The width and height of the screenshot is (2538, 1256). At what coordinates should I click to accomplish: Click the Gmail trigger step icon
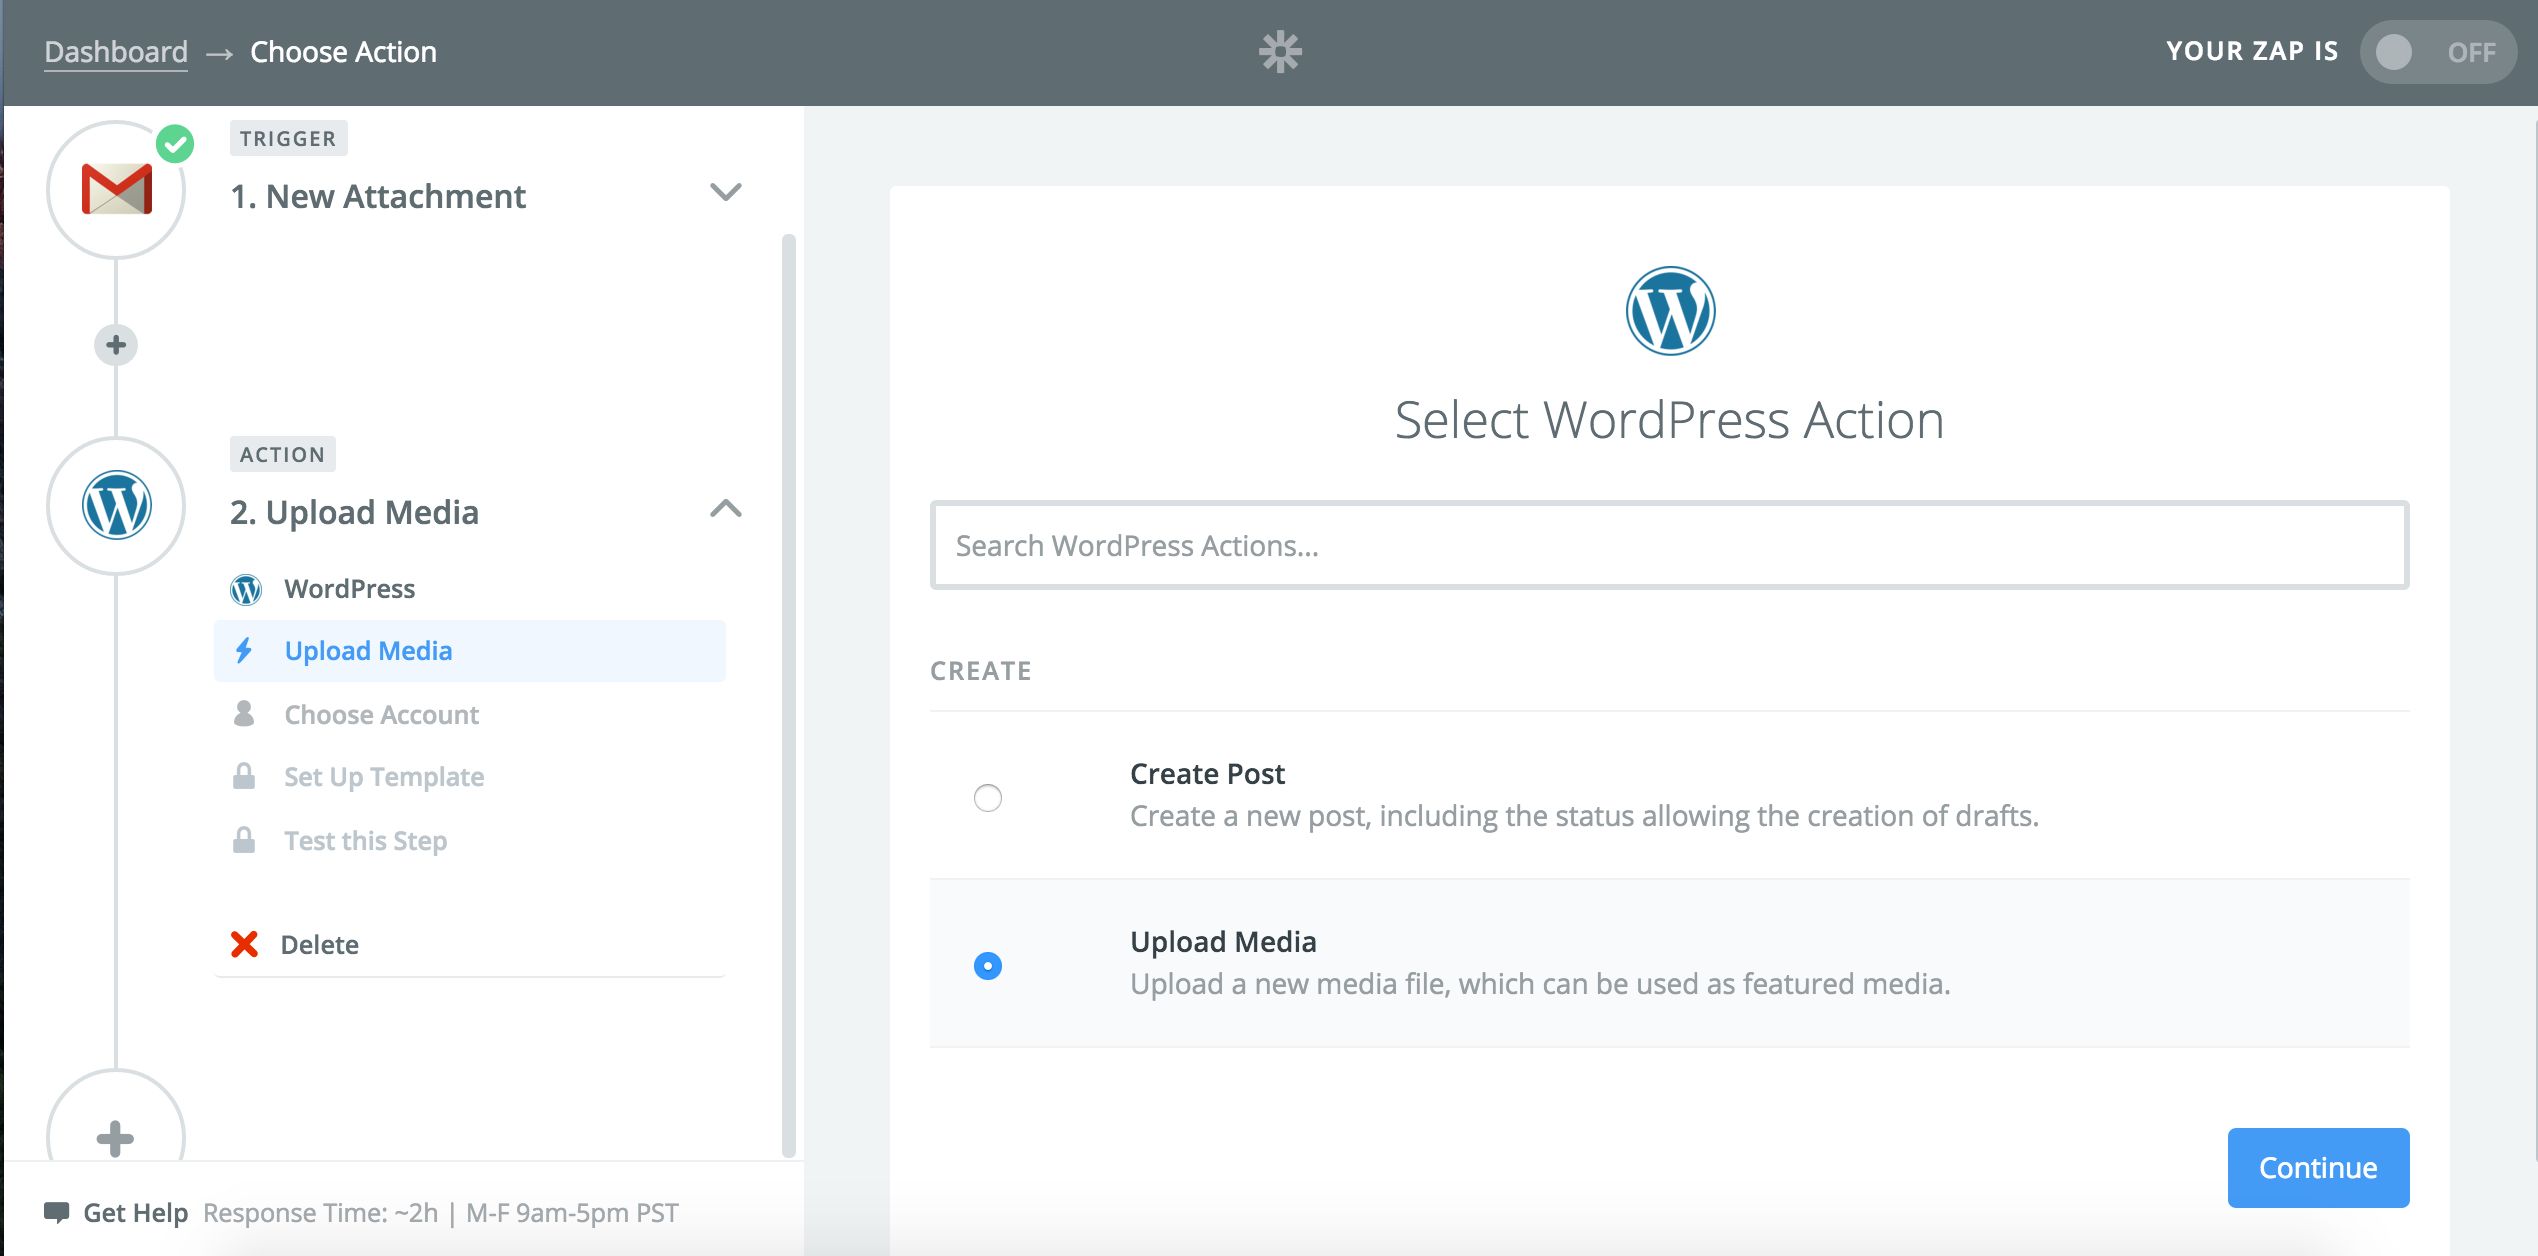coord(116,190)
